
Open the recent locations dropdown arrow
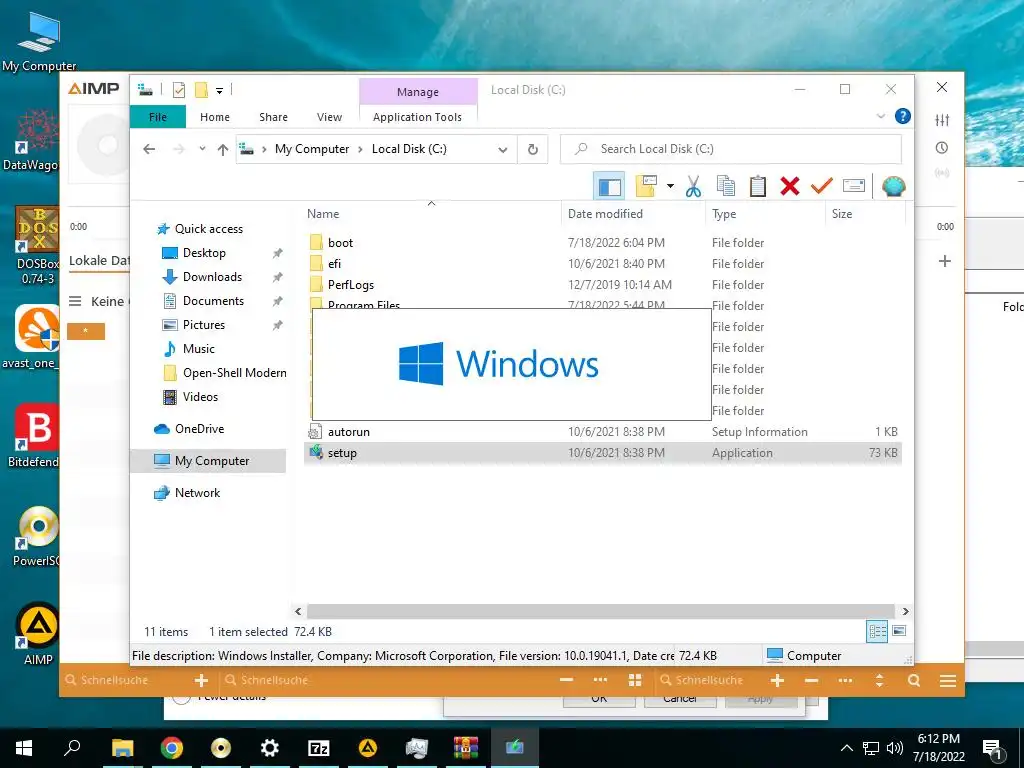(x=202, y=149)
